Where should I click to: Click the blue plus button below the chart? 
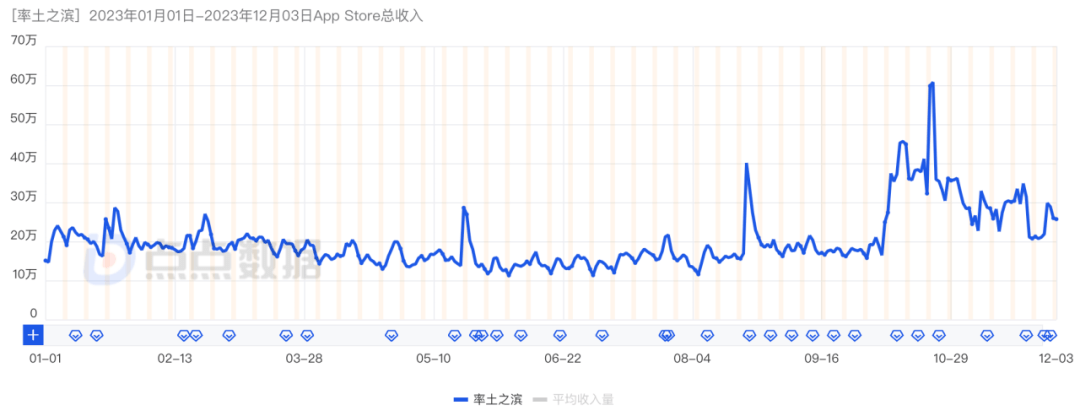[x=33, y=335]
